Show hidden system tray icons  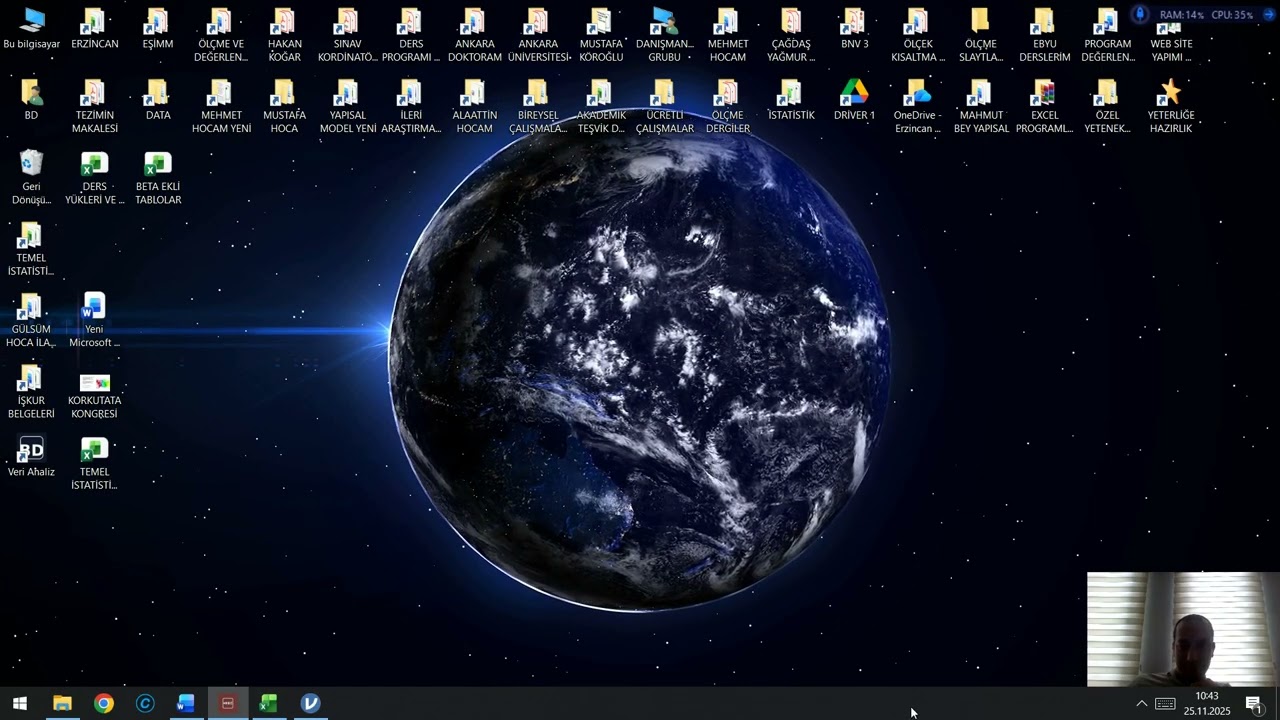(1141, 704)
